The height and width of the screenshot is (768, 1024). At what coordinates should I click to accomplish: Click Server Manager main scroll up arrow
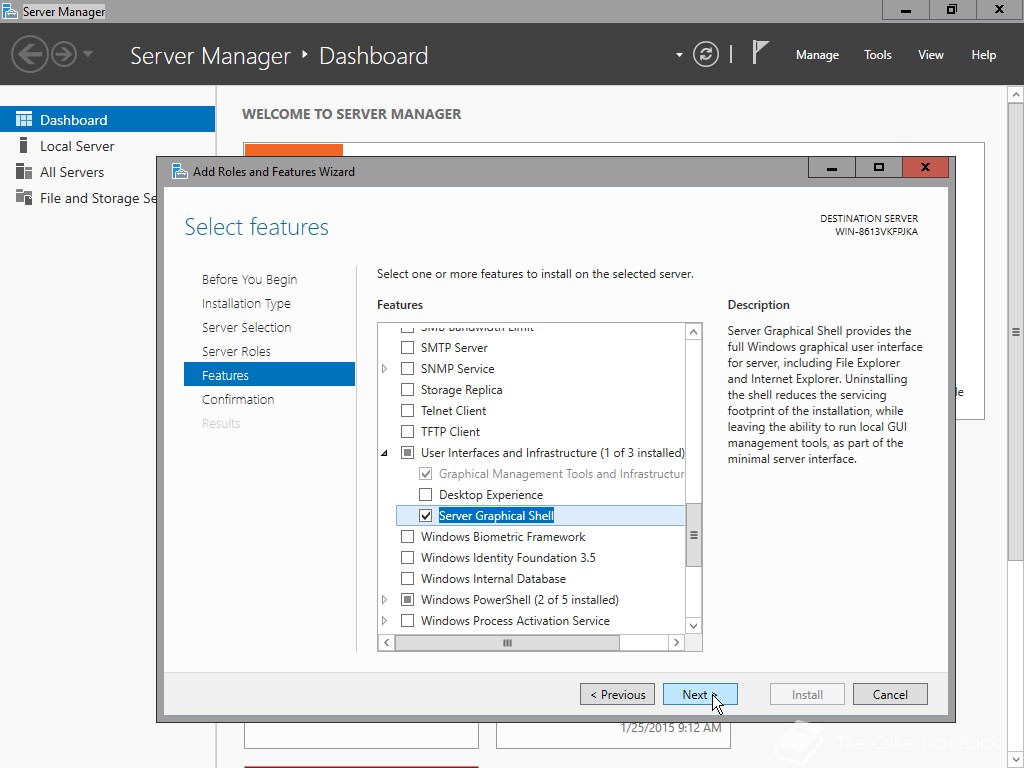pyautogui.click(x=1016, y=95)
